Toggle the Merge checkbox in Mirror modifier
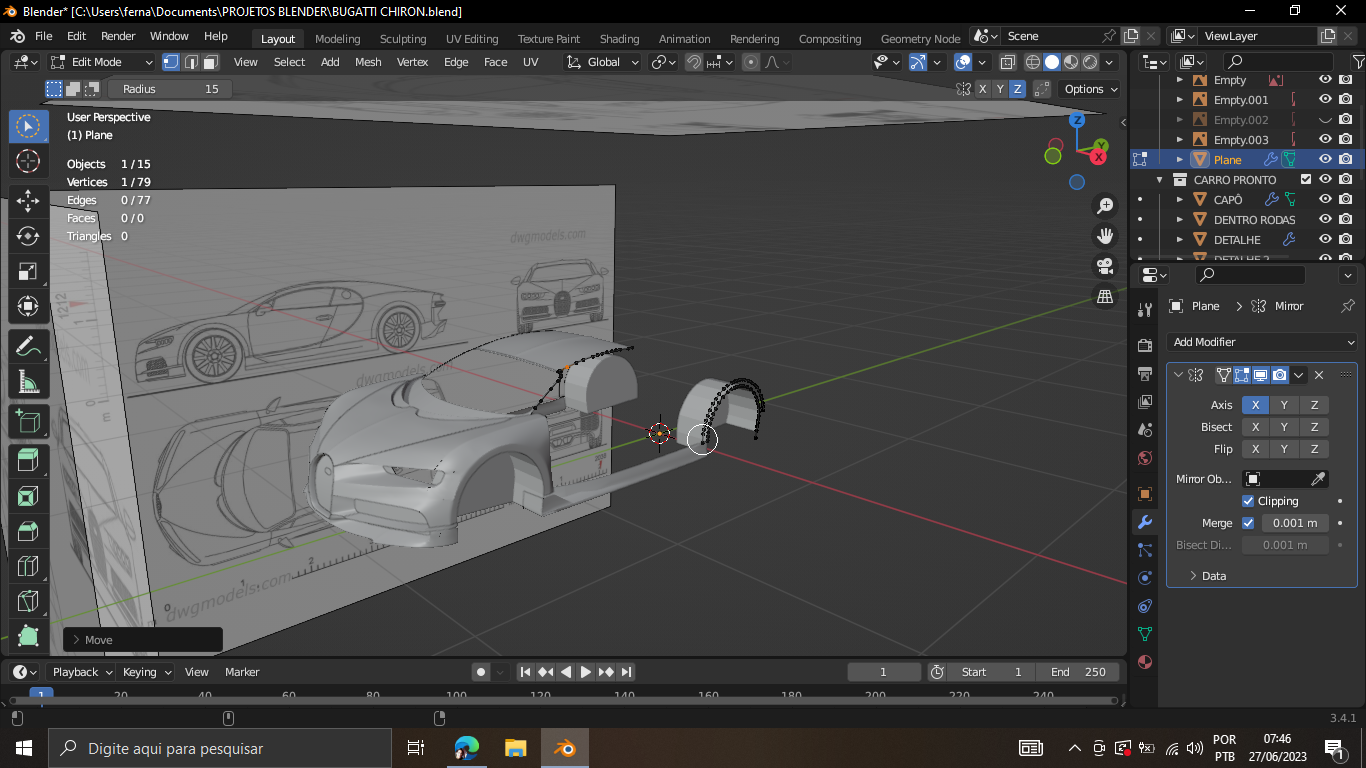Screen dimensions: 1366x768 click(1248, 523)
